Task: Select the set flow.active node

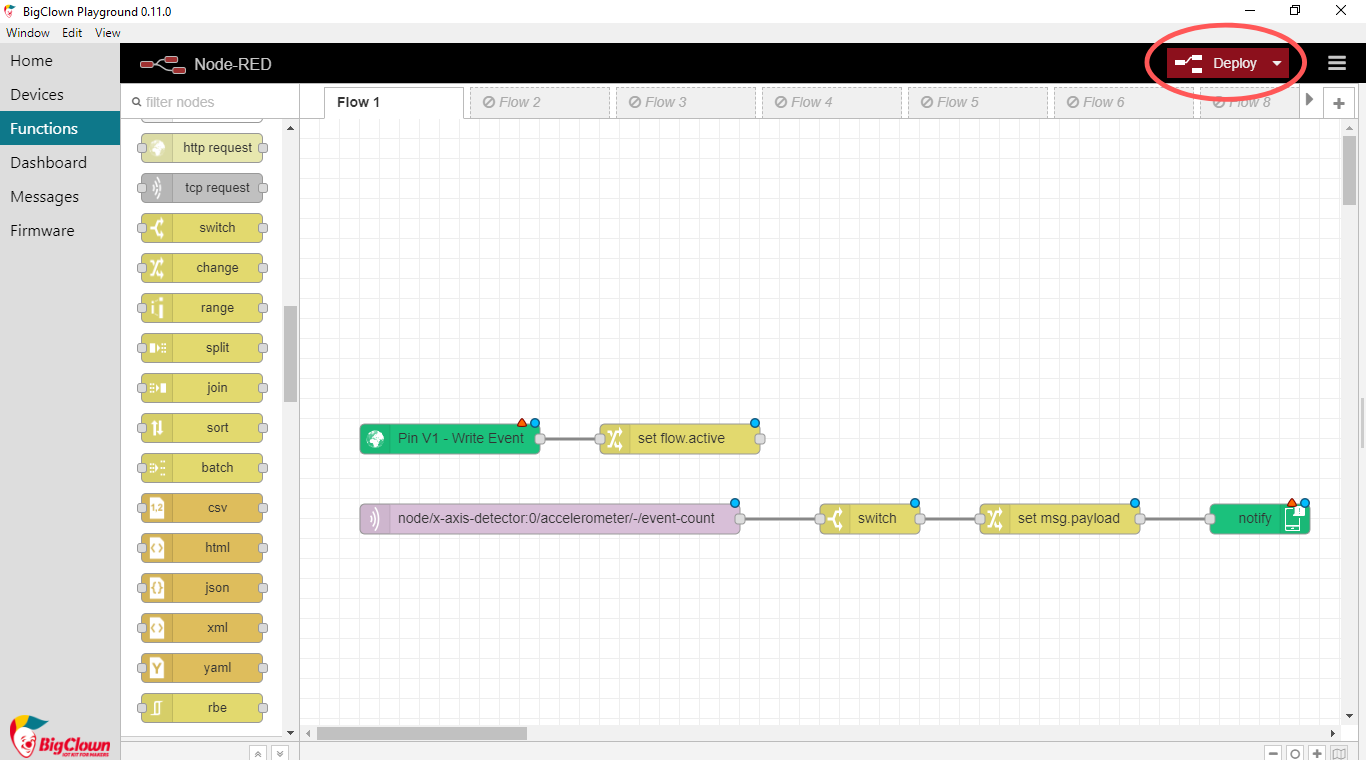Action: click(x=680, y=439)
